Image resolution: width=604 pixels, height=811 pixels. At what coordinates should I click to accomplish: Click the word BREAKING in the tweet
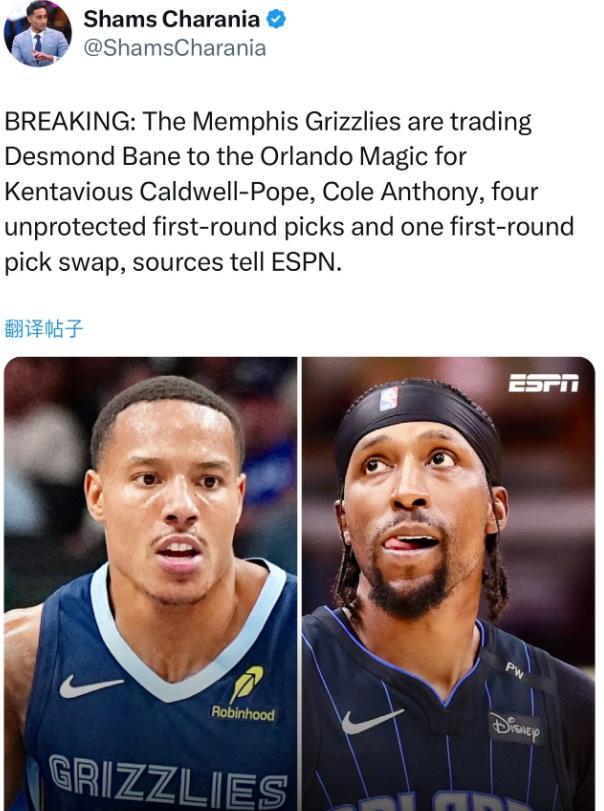click(x=68, y=122)
